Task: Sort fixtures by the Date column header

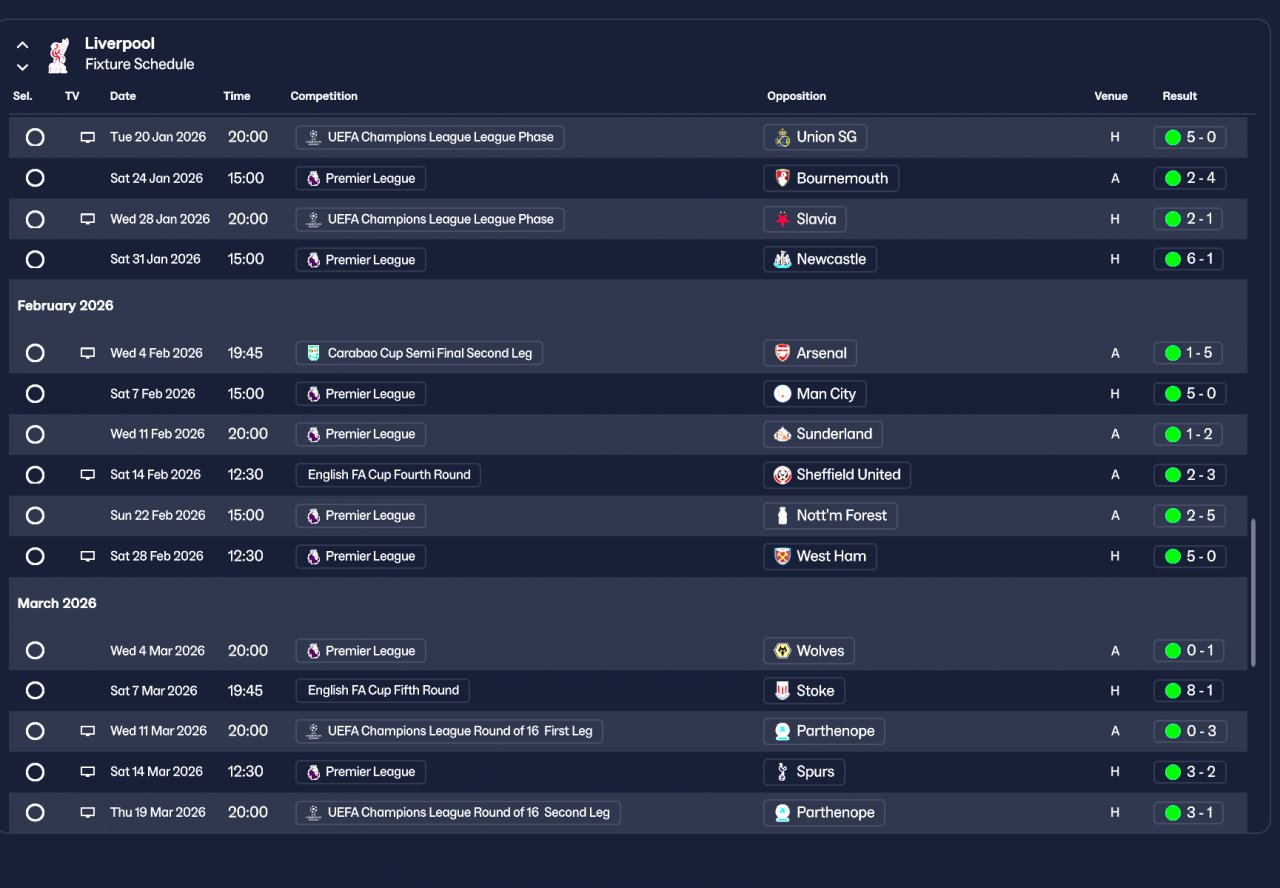Action: 123,96
